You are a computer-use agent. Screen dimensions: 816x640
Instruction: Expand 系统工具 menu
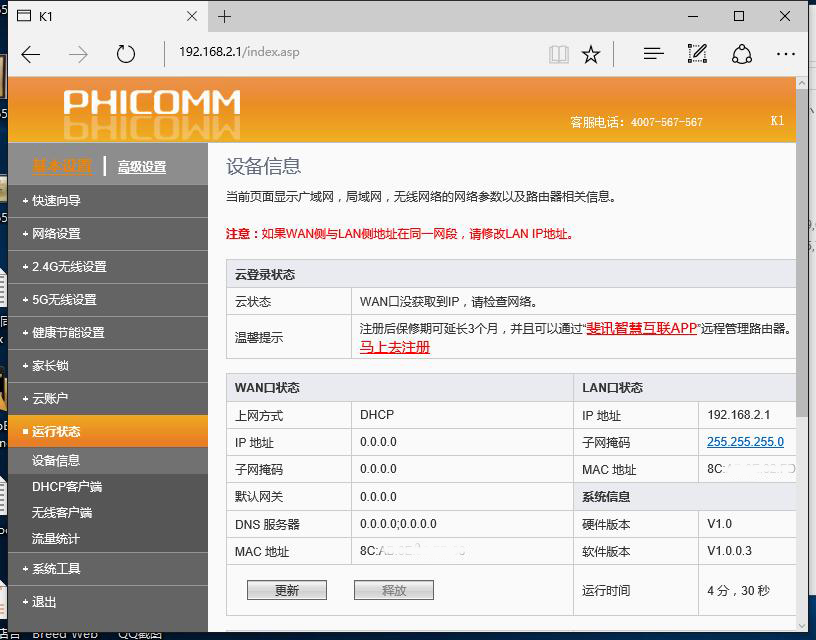click(108, 569)
